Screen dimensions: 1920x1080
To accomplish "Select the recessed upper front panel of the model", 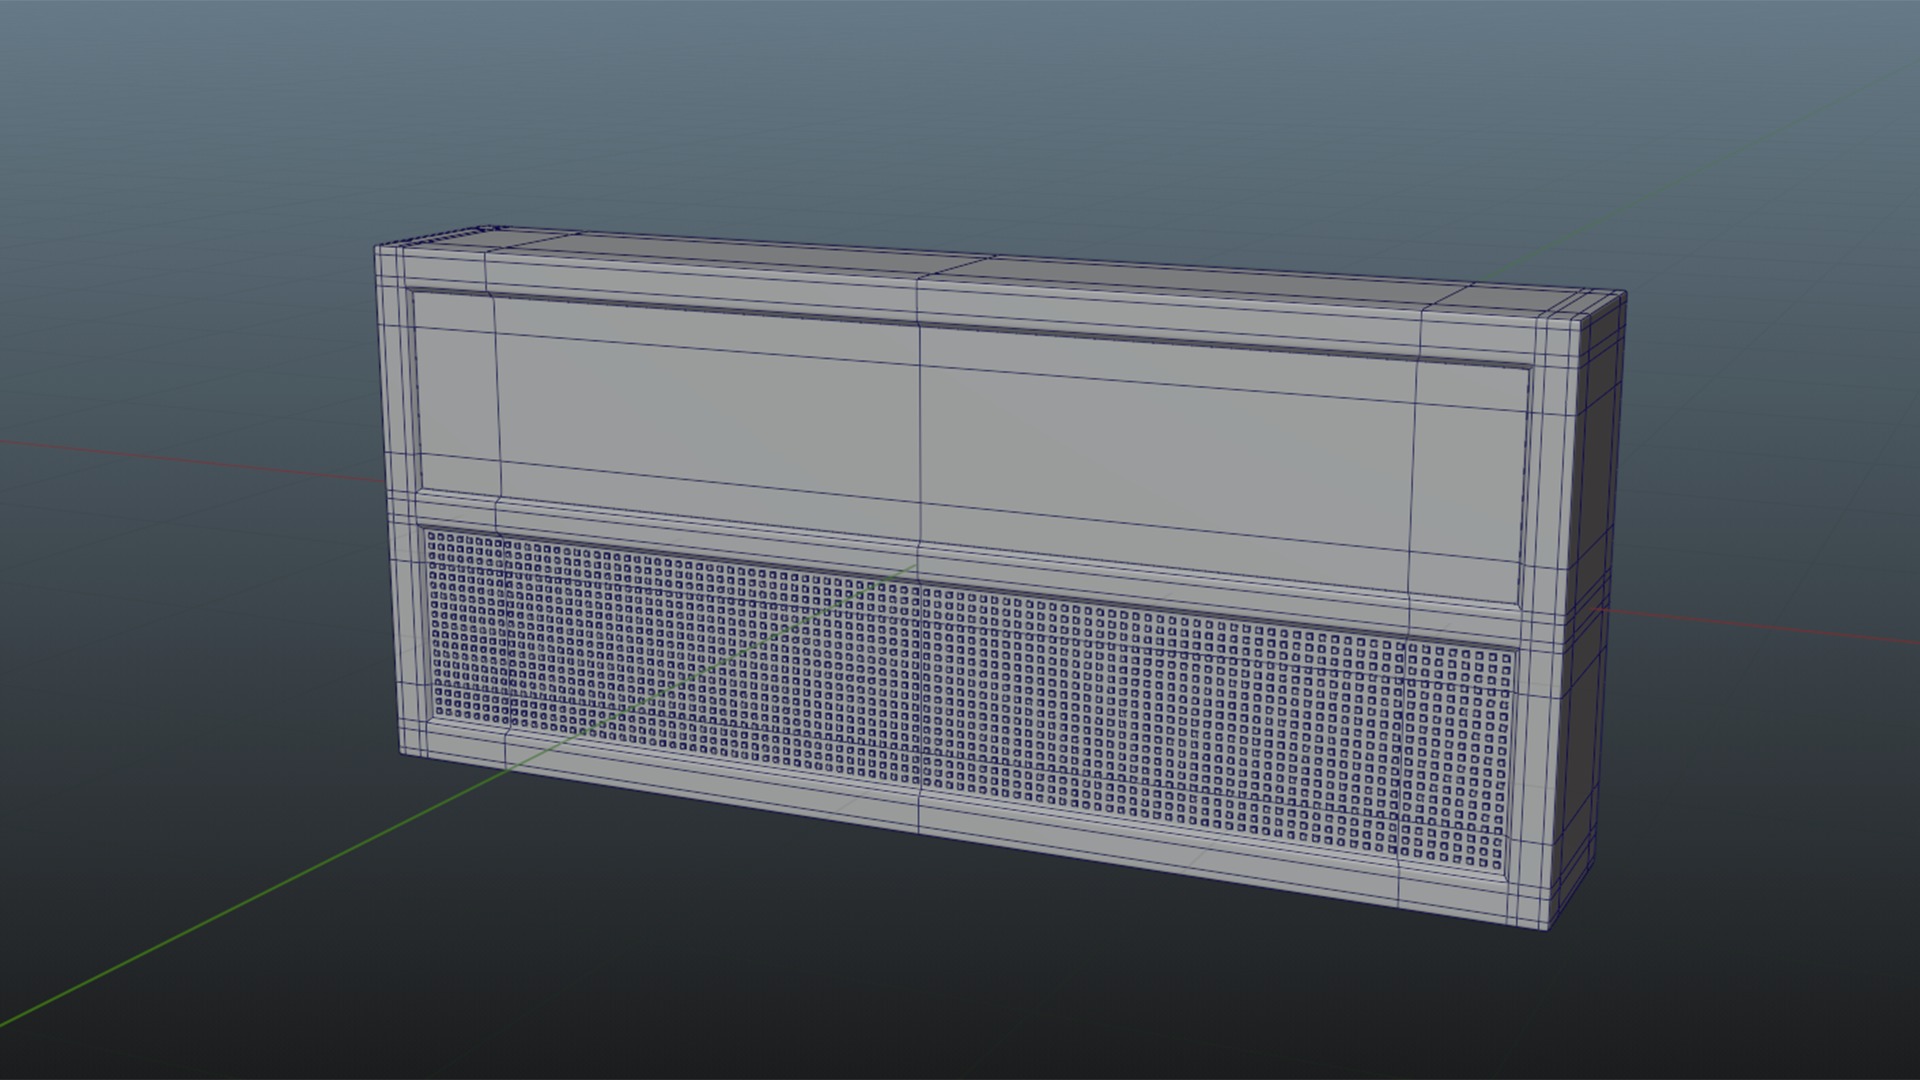I will point(968,448).
